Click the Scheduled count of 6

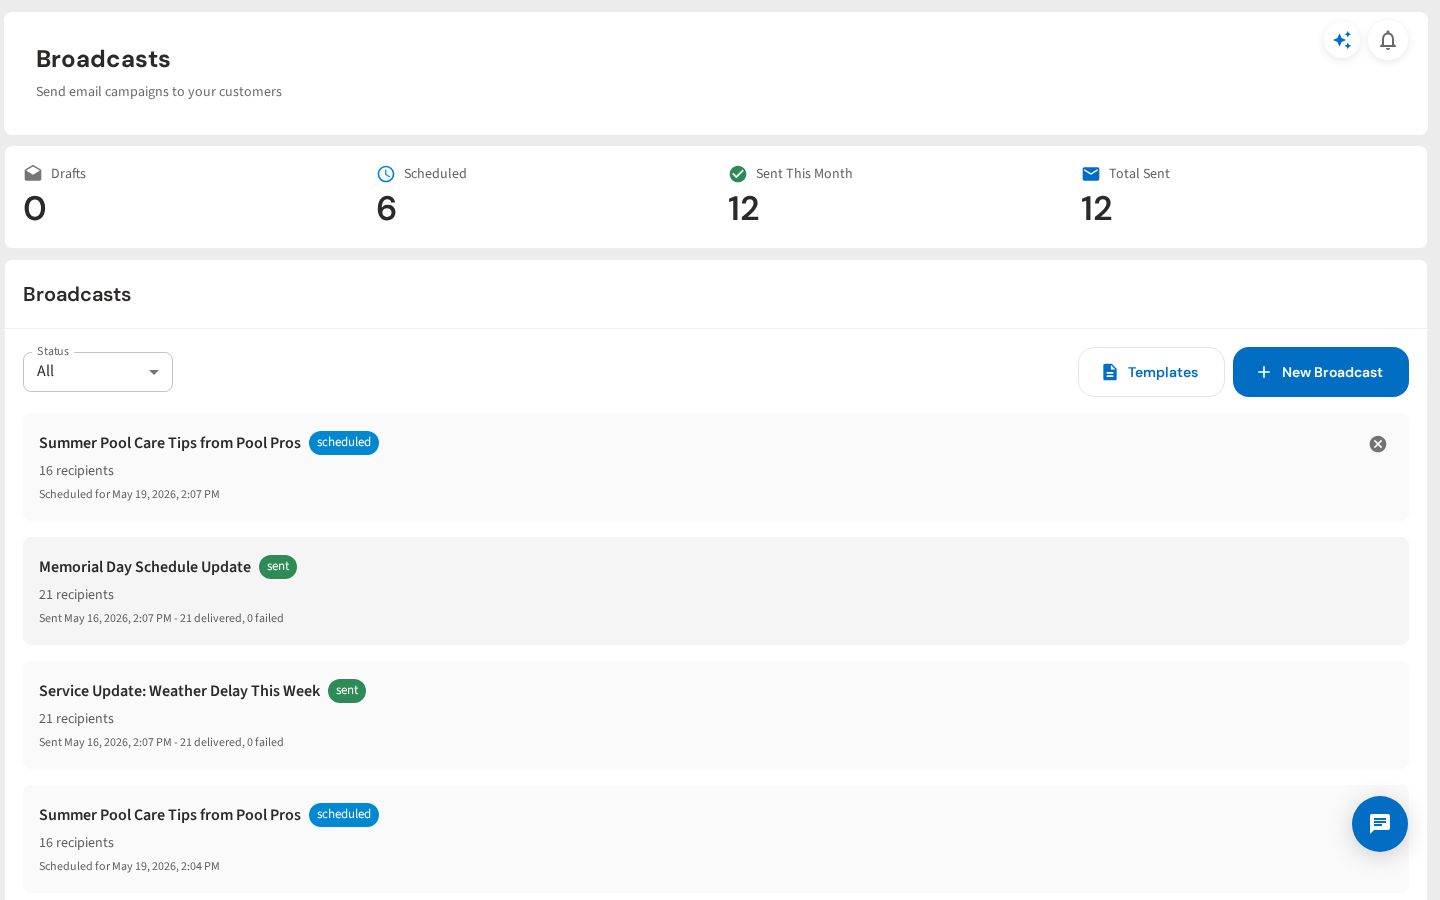(x=387, y=209)
